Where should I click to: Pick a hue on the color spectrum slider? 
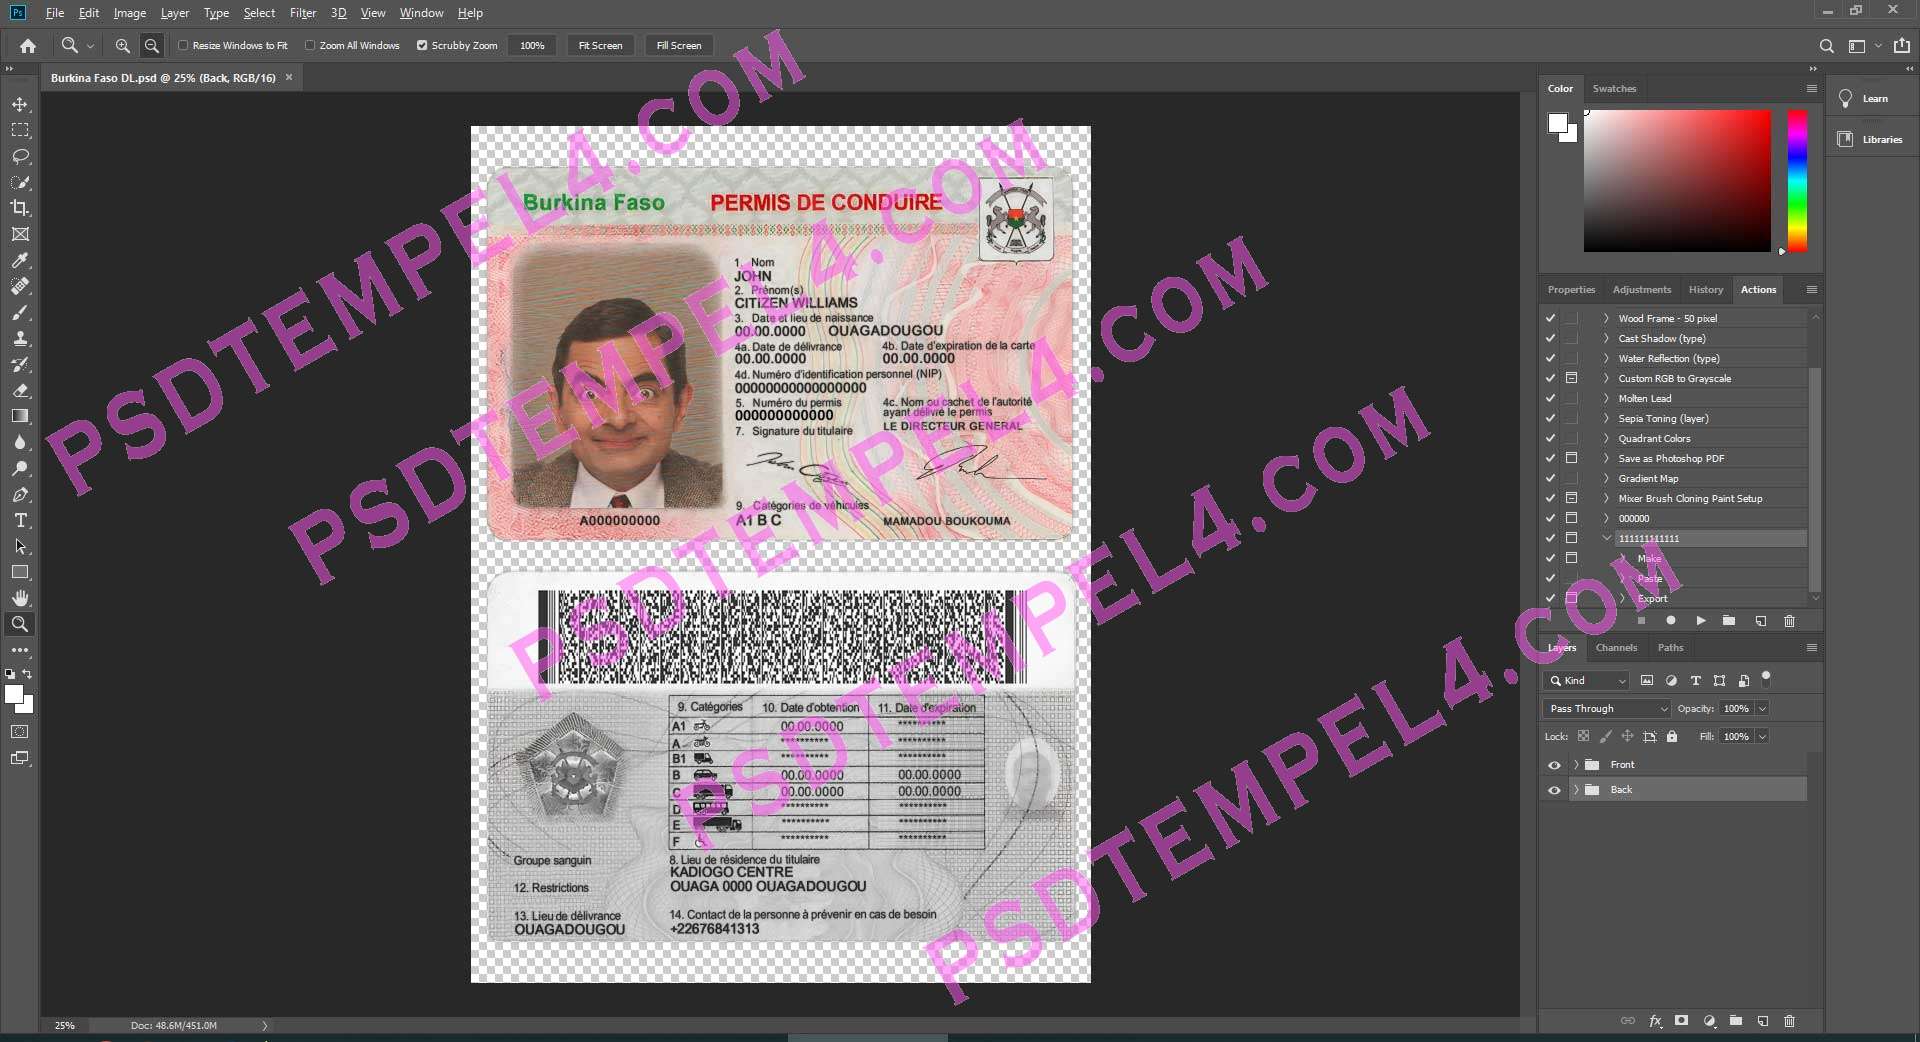[1797, 180]
